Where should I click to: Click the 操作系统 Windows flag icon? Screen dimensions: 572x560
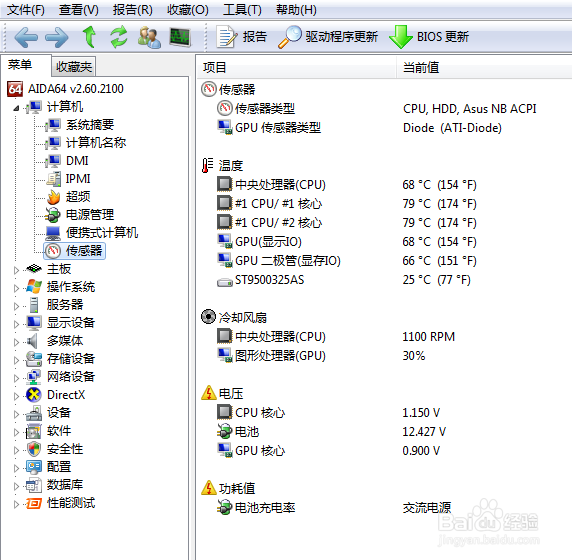click(x=34, y=286)
